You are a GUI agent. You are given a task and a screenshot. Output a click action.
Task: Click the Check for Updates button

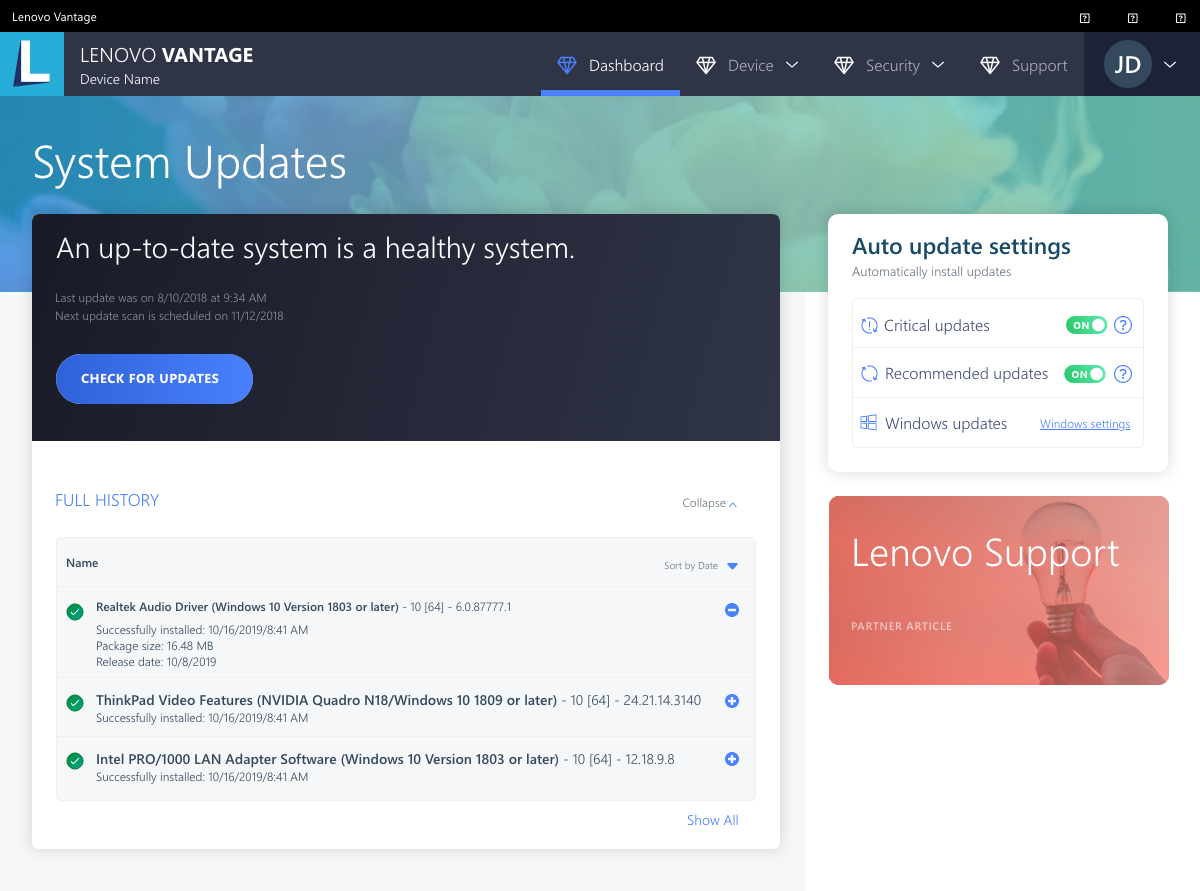(154, 379)
